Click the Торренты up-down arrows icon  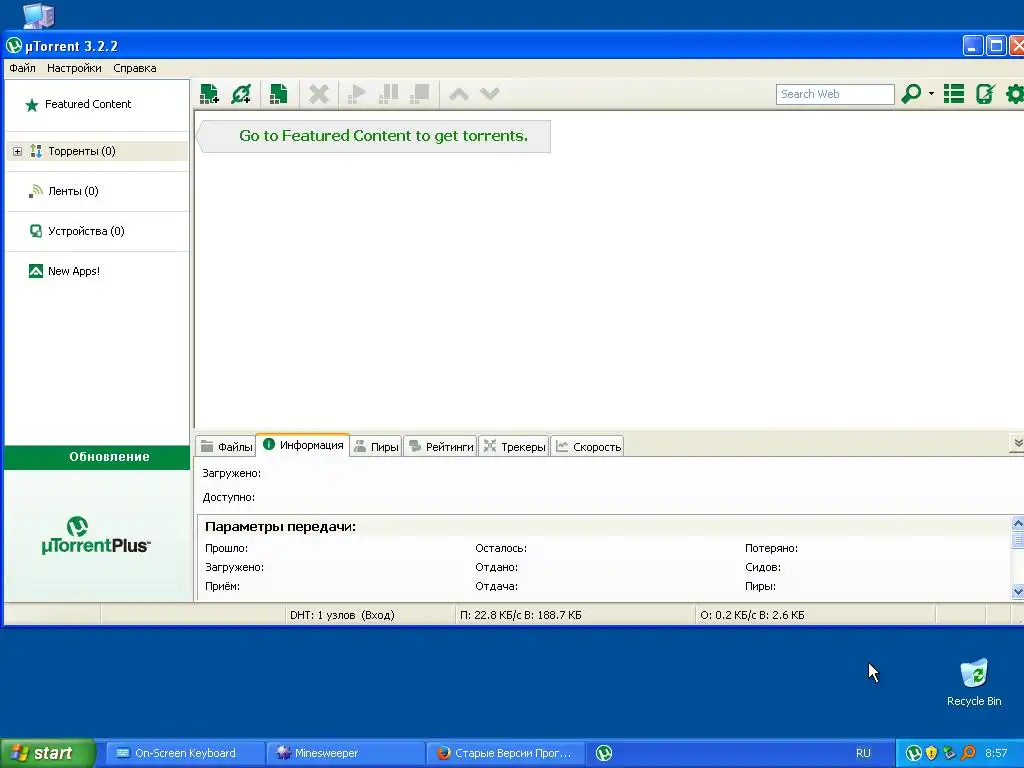(36, 152)
